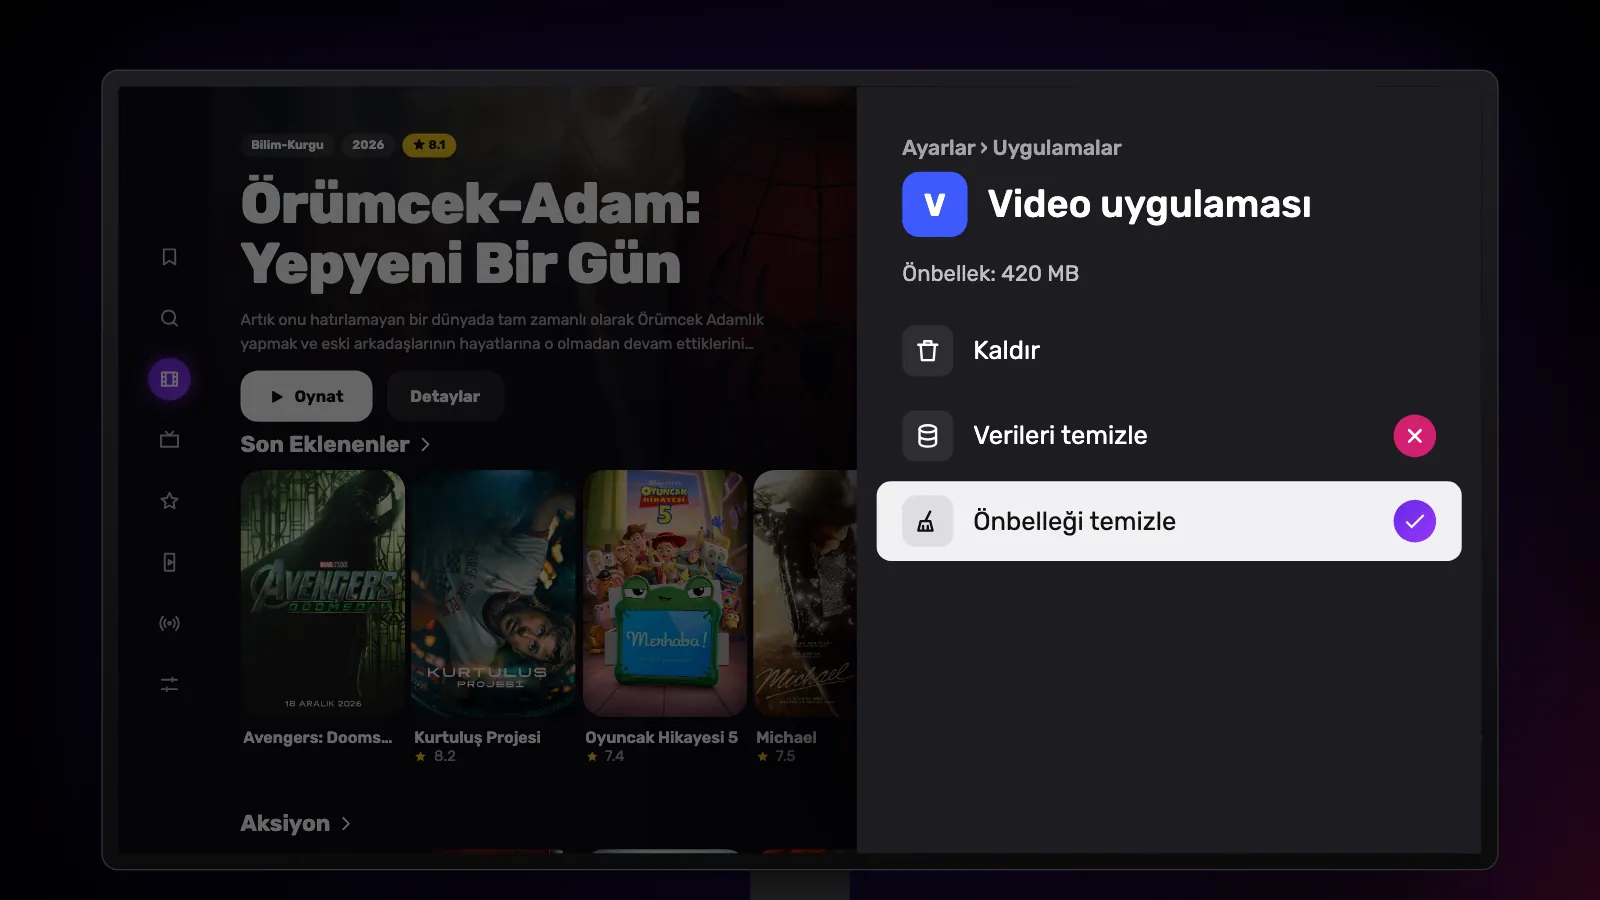
Task: Open the Michael movie poster
Action: pos(805,593)
